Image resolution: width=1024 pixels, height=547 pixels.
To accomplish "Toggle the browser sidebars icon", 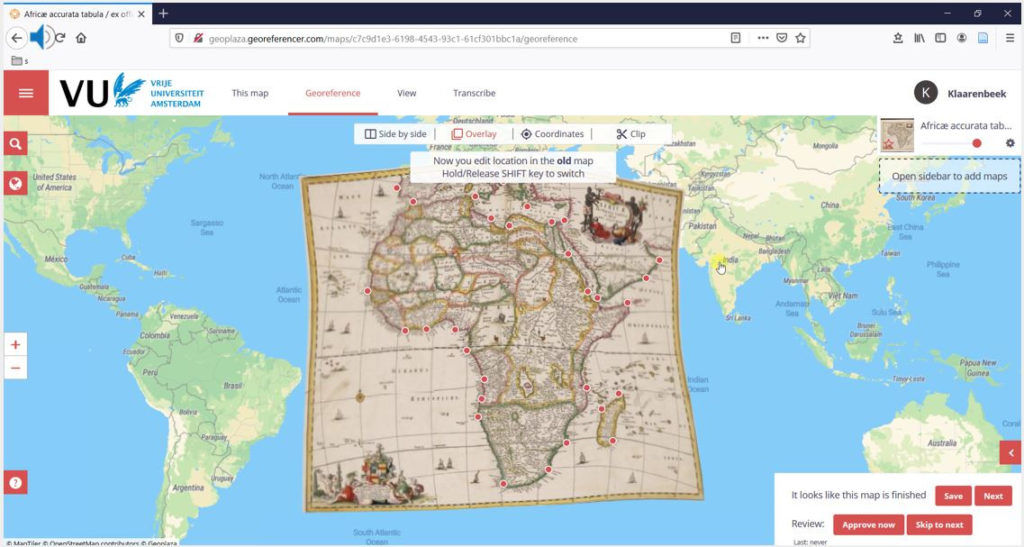I will (940, 38).
